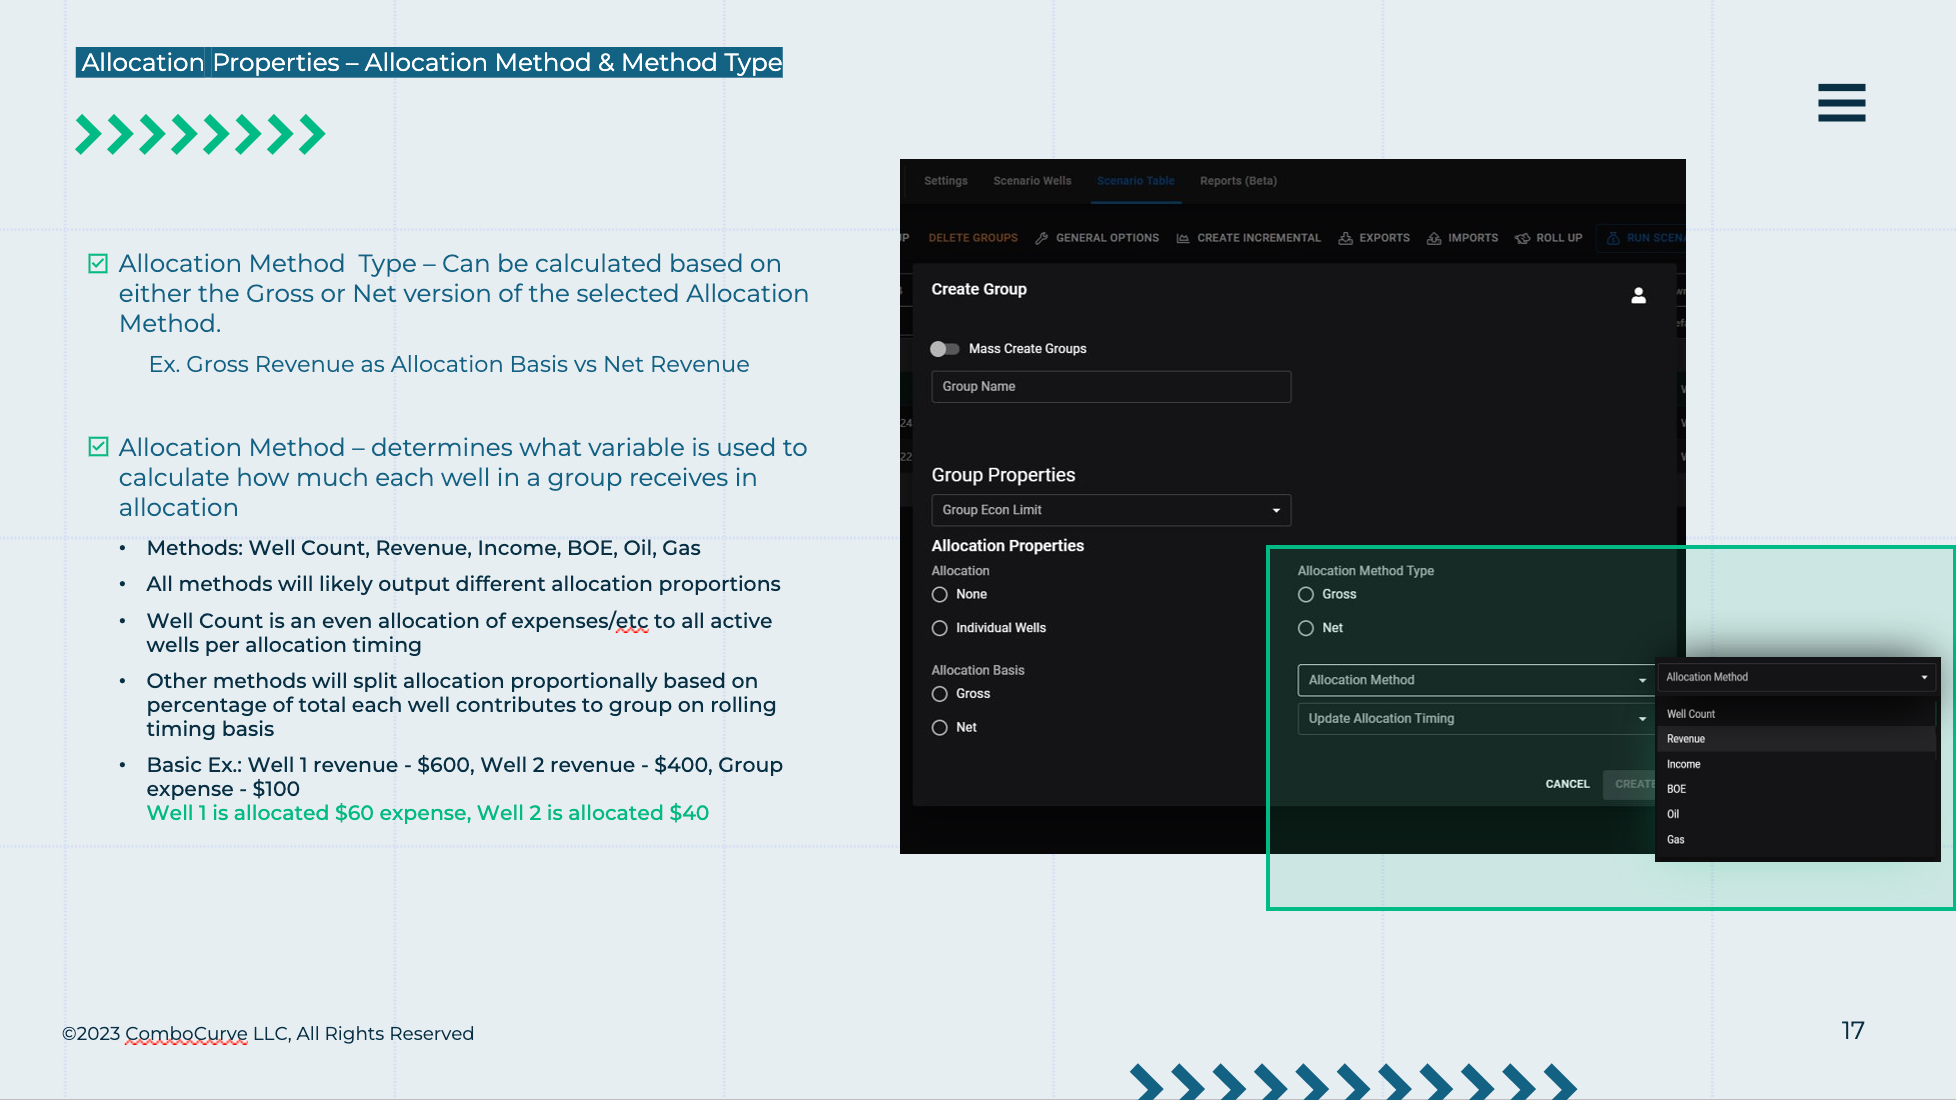The width and height of the screenshot is (1956, 1100).
Task: Click the Exports icon
Action: coord(1346,238)
